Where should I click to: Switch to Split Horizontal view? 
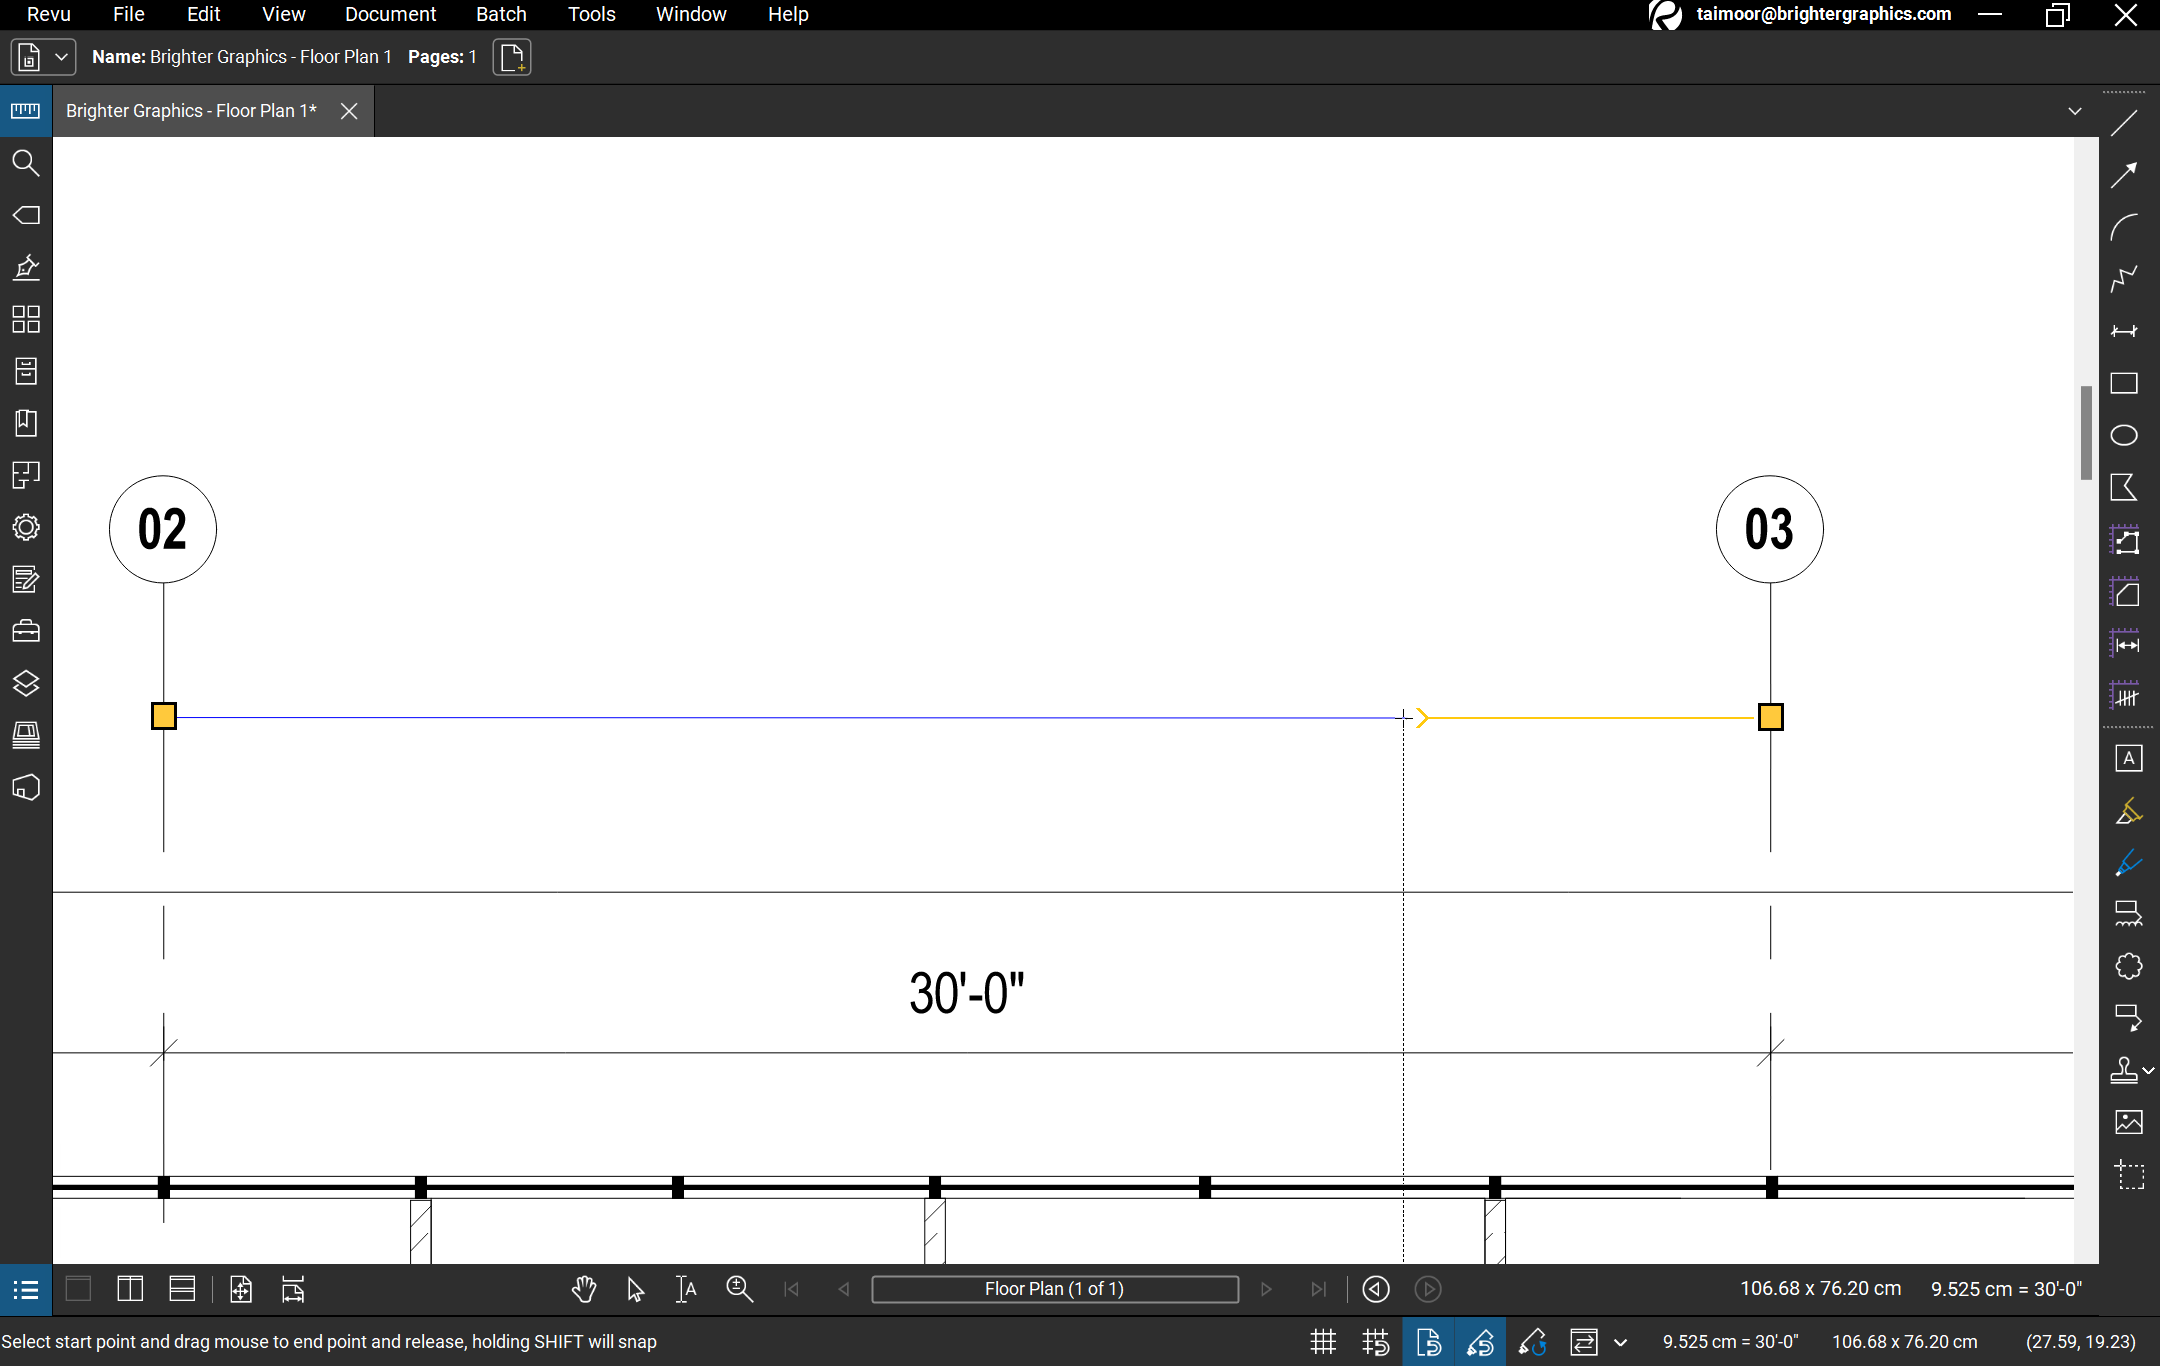[182, 1290]
